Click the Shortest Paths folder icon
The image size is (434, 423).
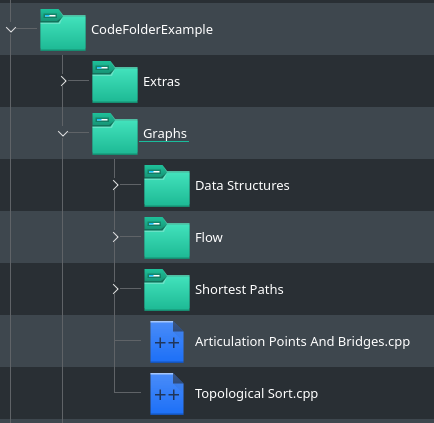click(x=167, y=290)
